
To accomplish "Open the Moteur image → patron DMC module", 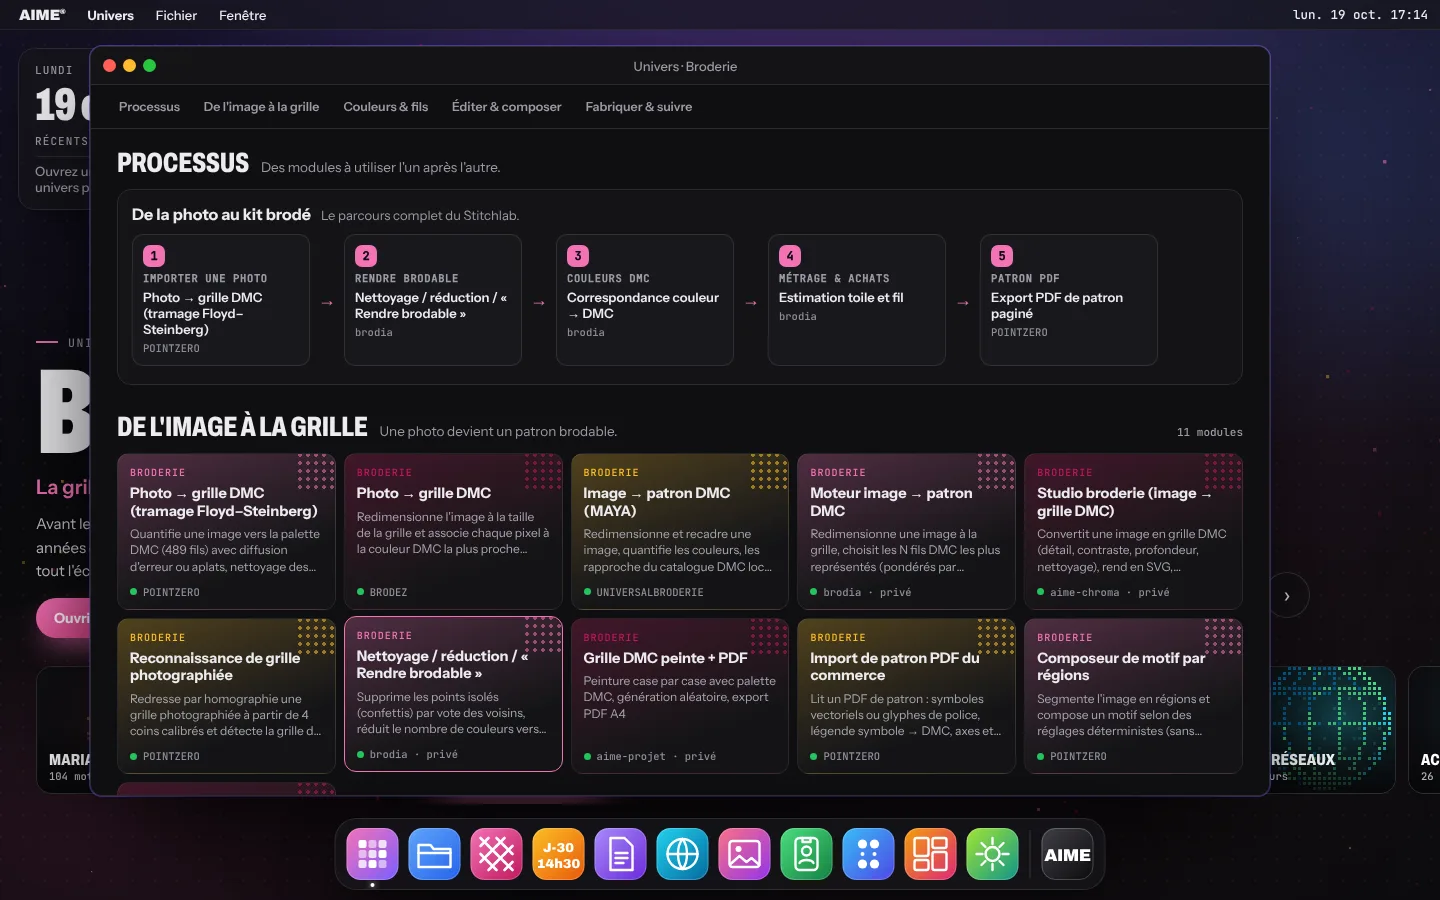I will point(907,532).
